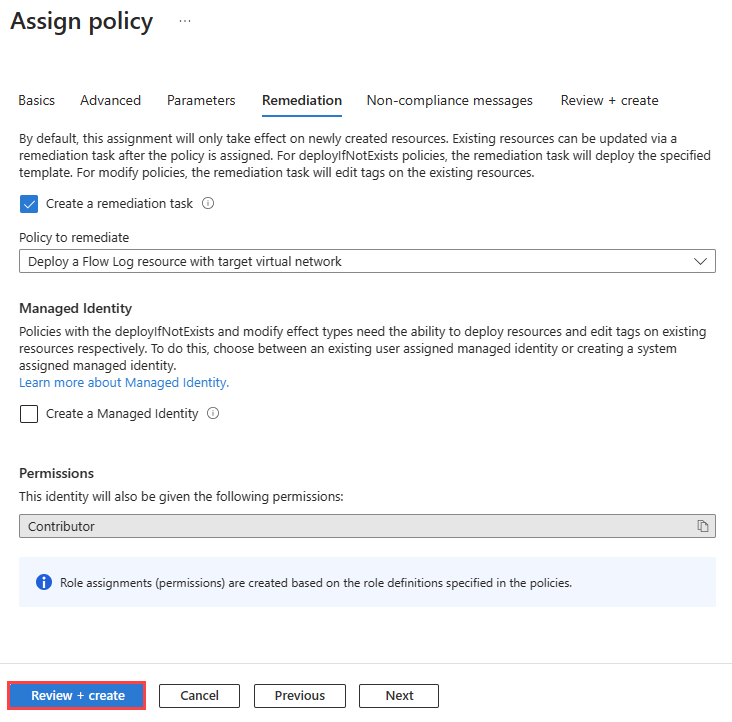This screenshot has width=732, height=722.
Task: Open the Learn more about Managed Identity link
Action: click(124, 382)
